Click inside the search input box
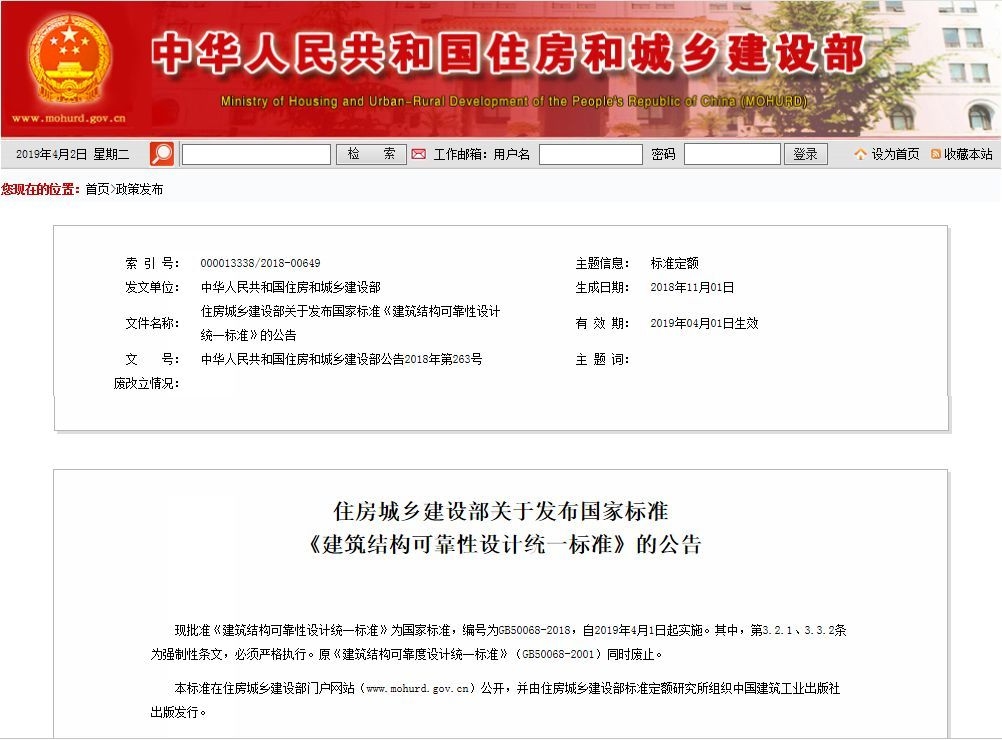Viewport: 1002px width, 740px height. [255, 153]
